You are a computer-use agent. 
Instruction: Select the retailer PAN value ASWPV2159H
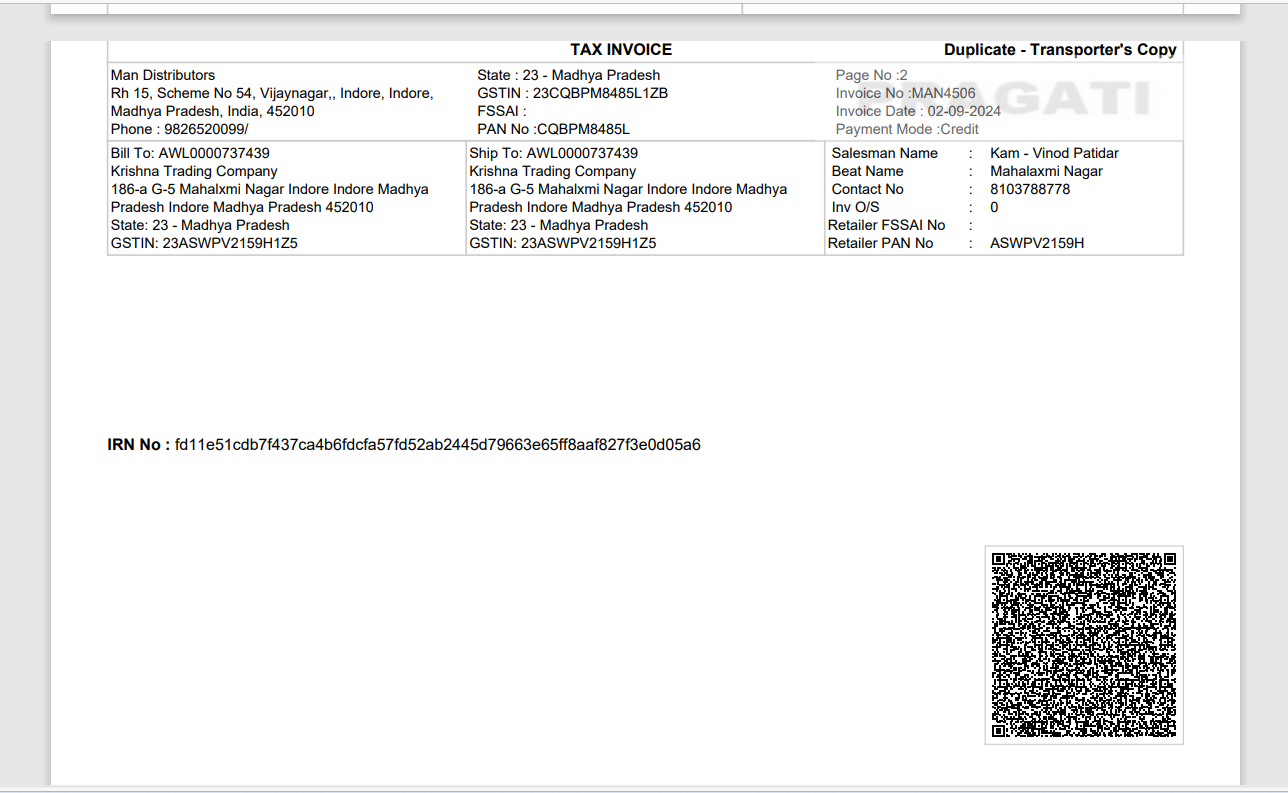click(x=1037, y=243)
